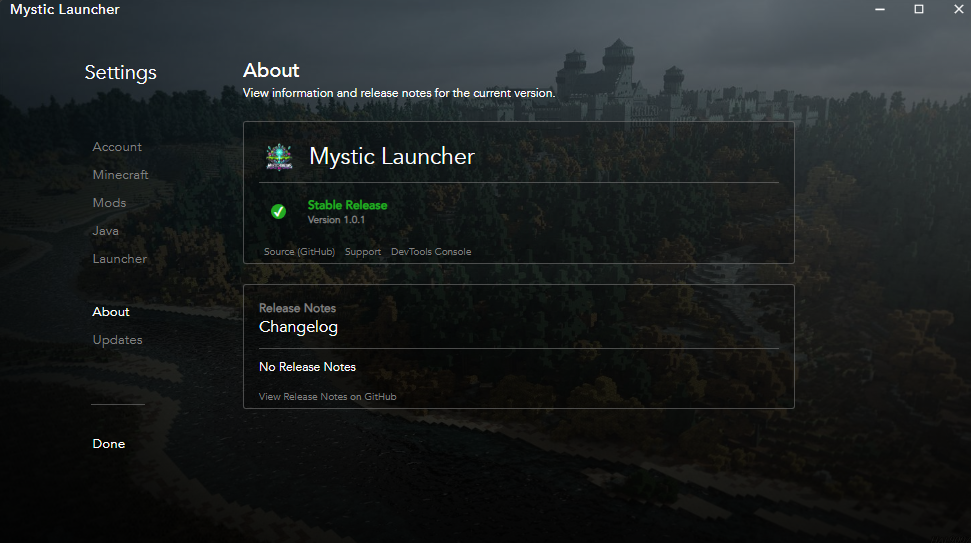Switch to the Mods settings tab
This screenshot has width=971, height=543.
click(x=109, y=202)
